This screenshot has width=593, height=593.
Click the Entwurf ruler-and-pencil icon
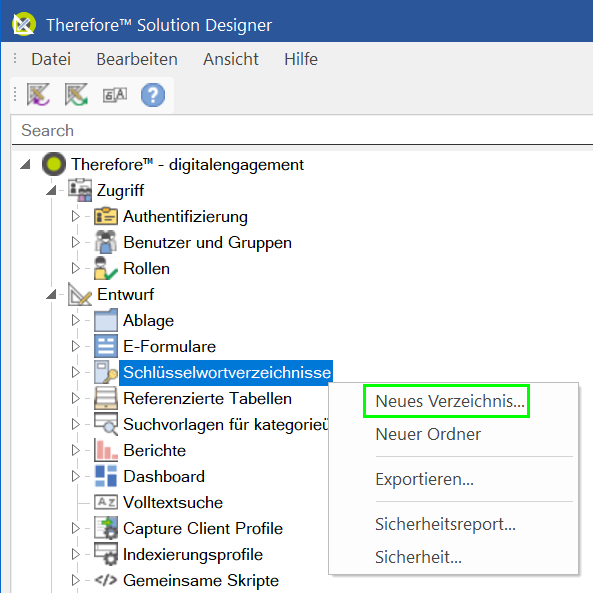pyautogui.click(x=80, y=294)
